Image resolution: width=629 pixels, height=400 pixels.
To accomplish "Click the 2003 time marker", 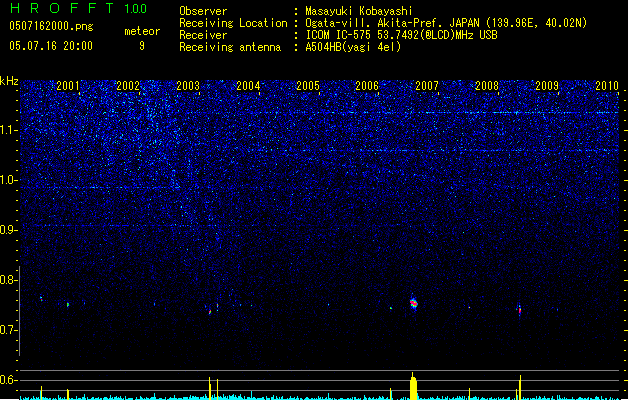I will point(188,86).
